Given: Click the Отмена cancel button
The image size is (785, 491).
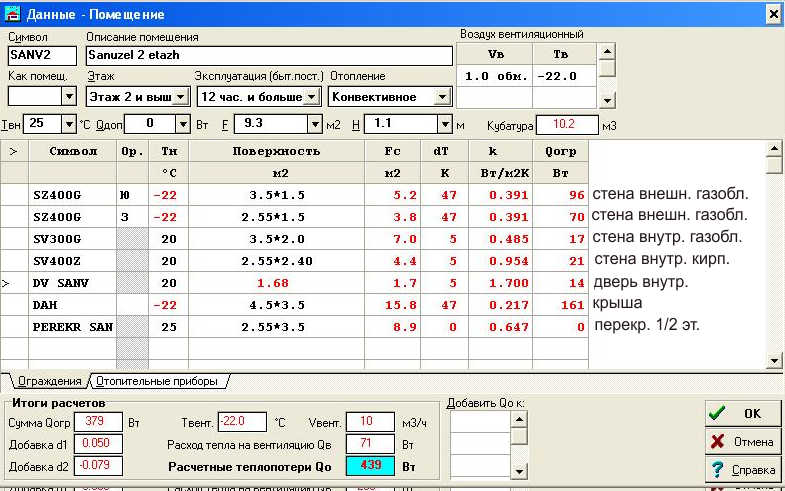Looking at the screenshot, I should [x=742, y=441].
